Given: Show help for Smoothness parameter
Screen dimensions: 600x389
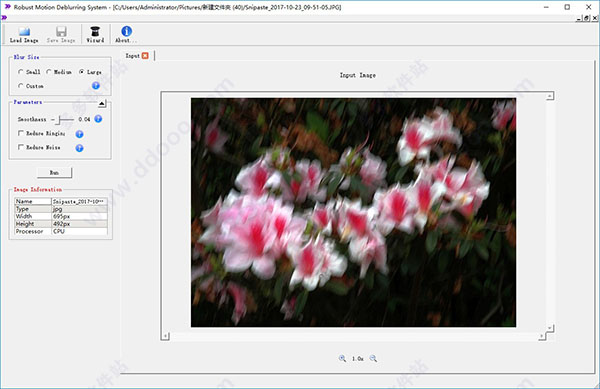Looking at the screenshot, I should pyautogui.click(x=98, y=119).
